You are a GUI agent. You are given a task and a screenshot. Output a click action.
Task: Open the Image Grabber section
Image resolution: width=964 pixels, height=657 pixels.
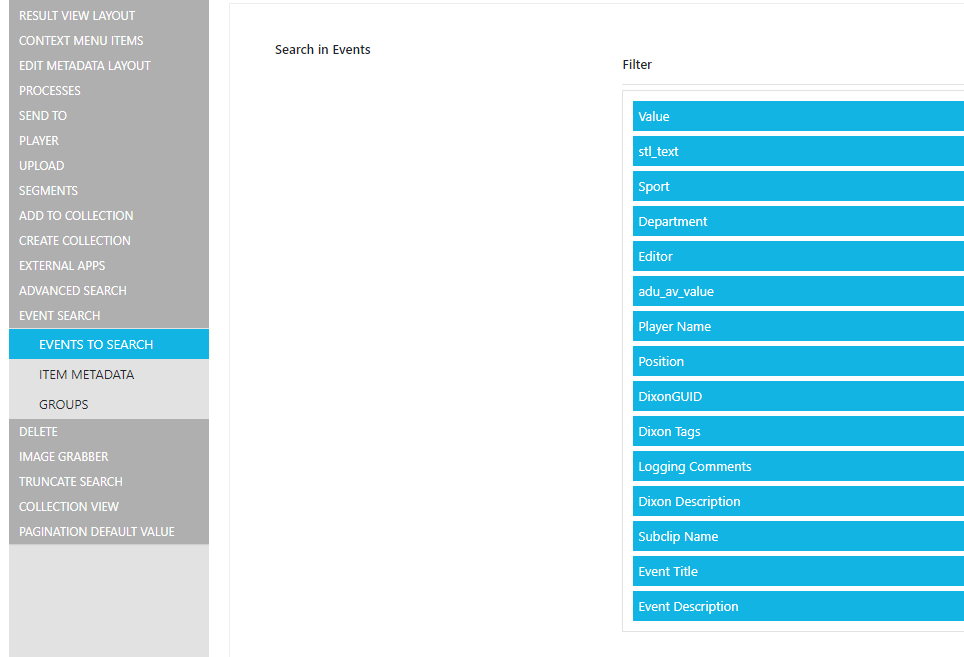[x=64, y=457]
